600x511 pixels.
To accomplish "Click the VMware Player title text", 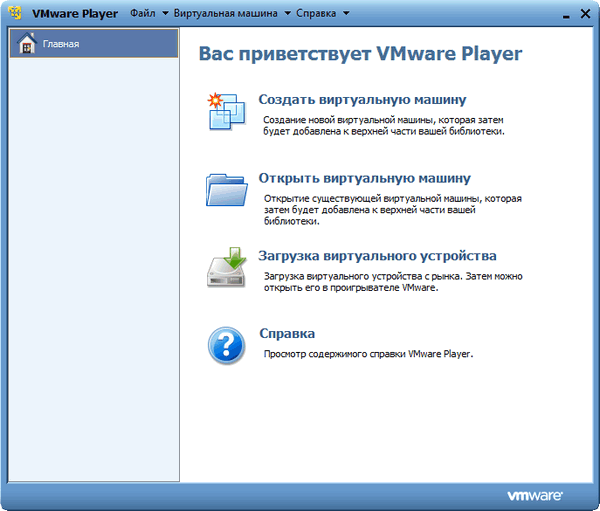I will 75,13.
